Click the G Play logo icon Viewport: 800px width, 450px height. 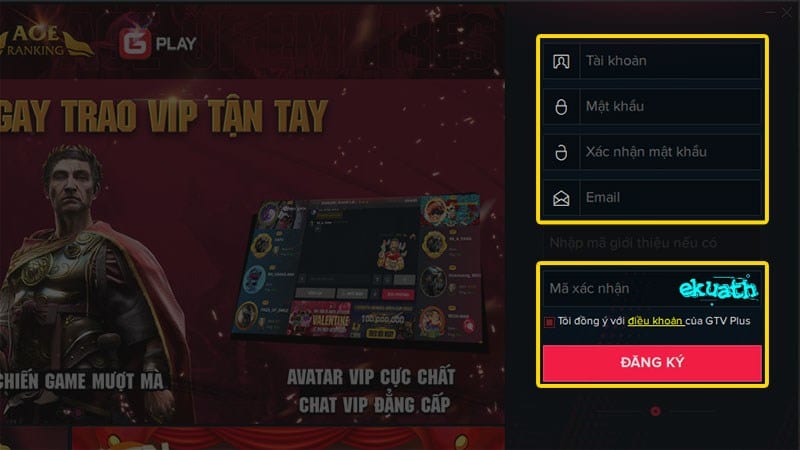tap(135, 43)
